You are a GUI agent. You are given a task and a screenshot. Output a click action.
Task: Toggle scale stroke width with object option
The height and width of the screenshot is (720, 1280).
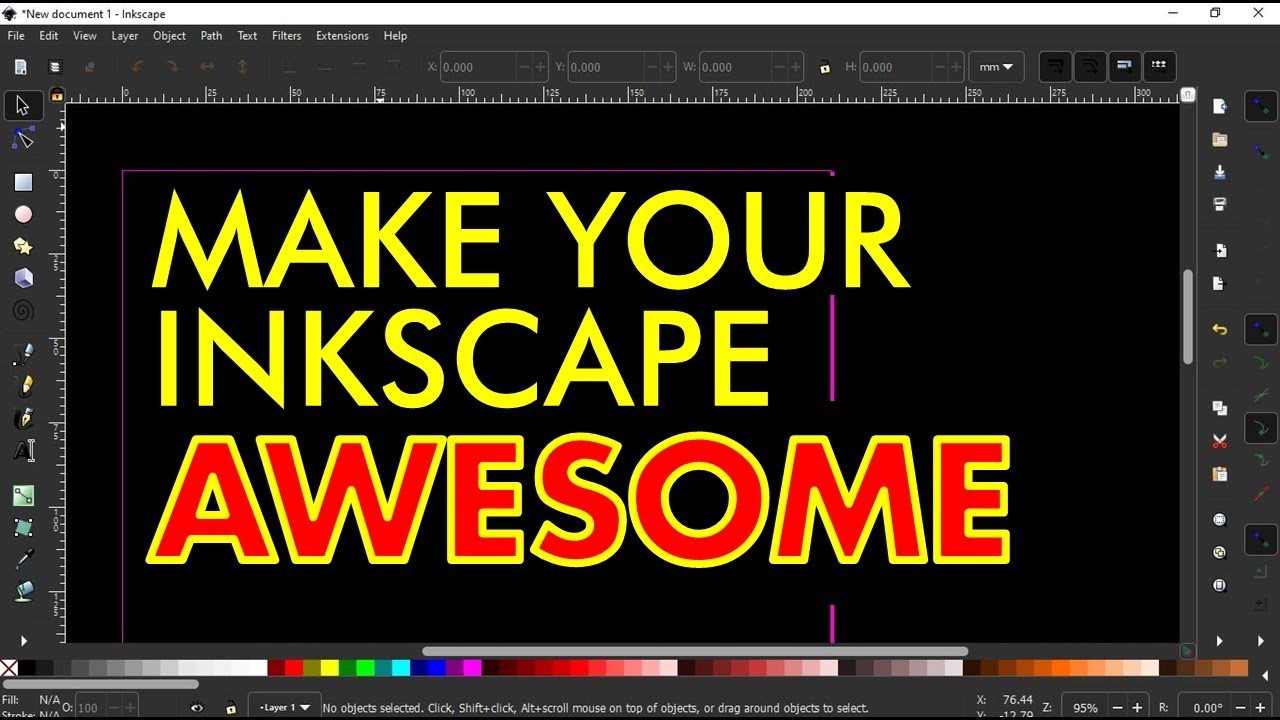click(x=1055, y=67)
